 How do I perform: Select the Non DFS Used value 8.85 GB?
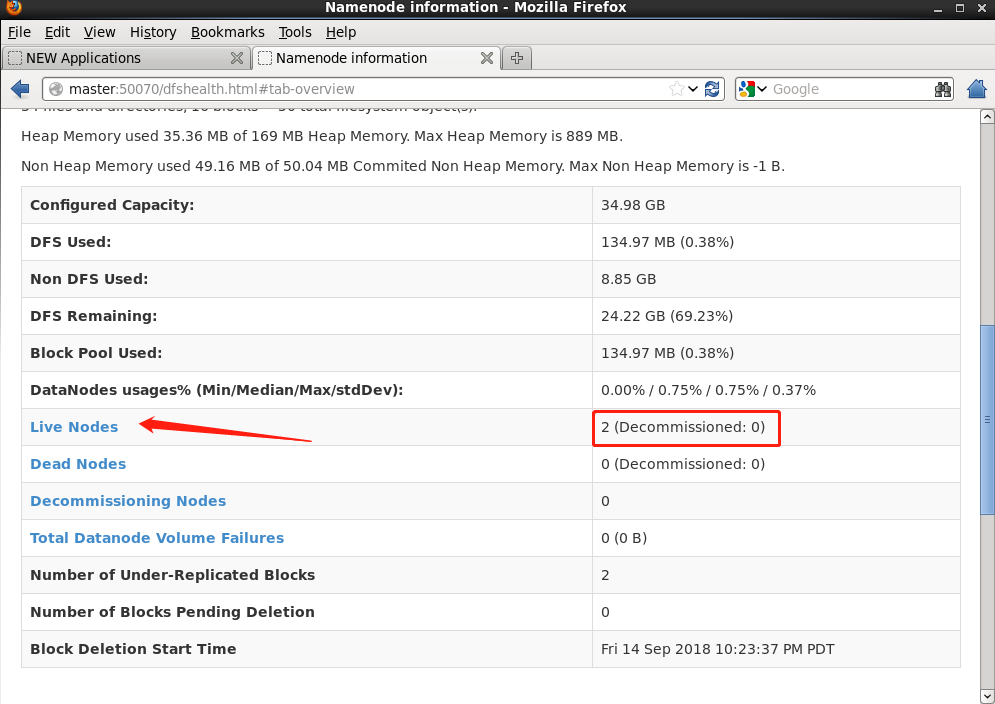pyautogui.click(x=628, y=279)
